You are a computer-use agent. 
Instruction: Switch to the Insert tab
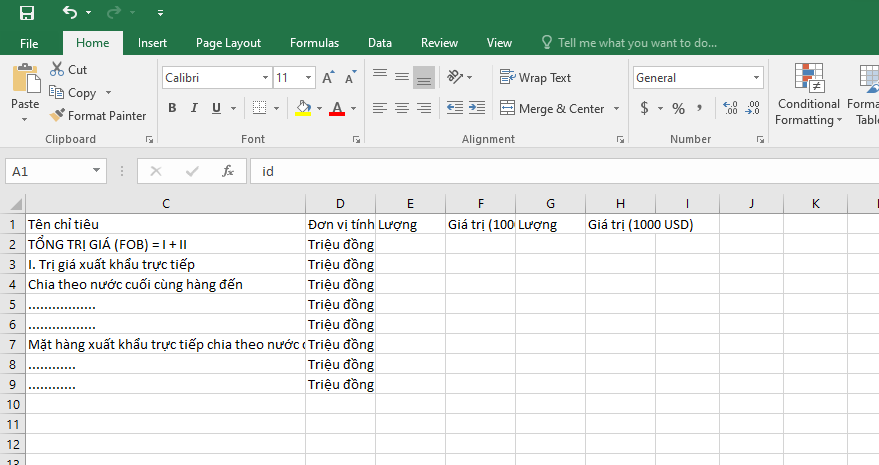(x=152, y=43)
